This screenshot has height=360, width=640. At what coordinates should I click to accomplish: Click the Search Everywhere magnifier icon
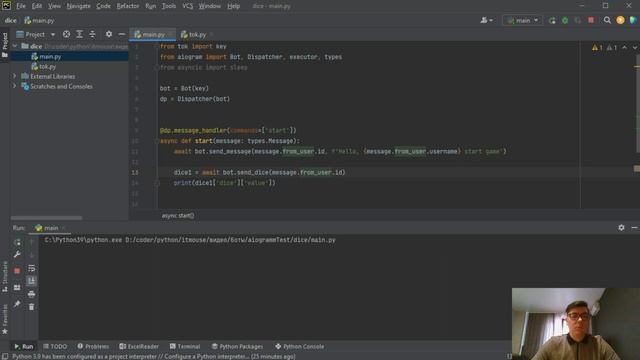pyautogui.click(x=607, y=20)
